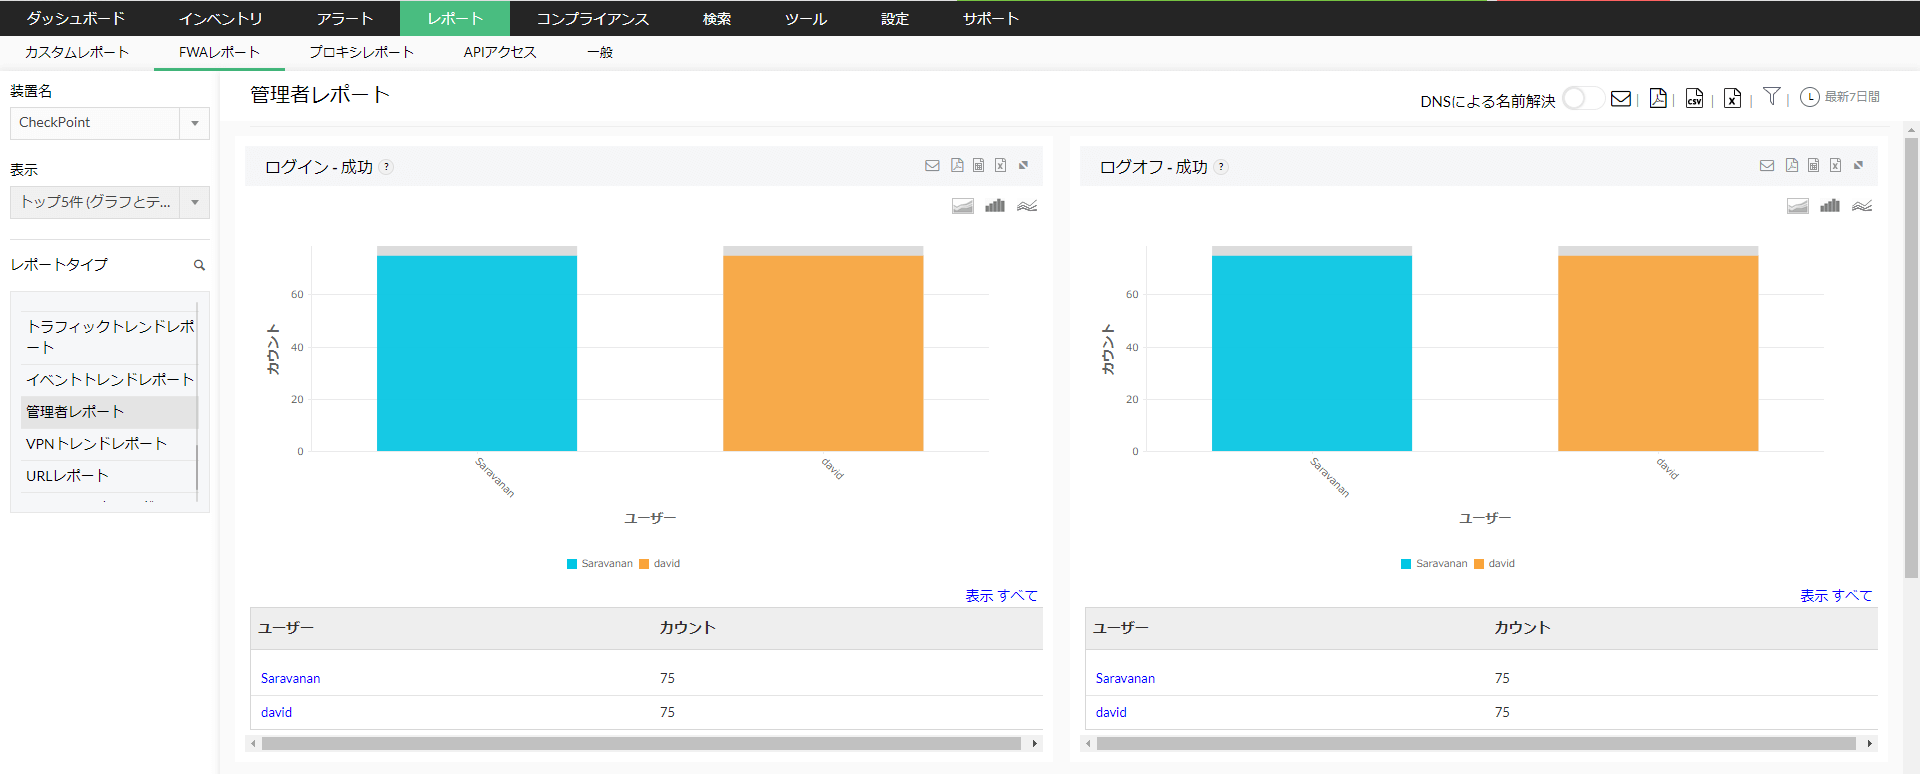Export the report as a CSV file
The width and height of the screenshot is (1920, 774).
(x=1694, y=98)
